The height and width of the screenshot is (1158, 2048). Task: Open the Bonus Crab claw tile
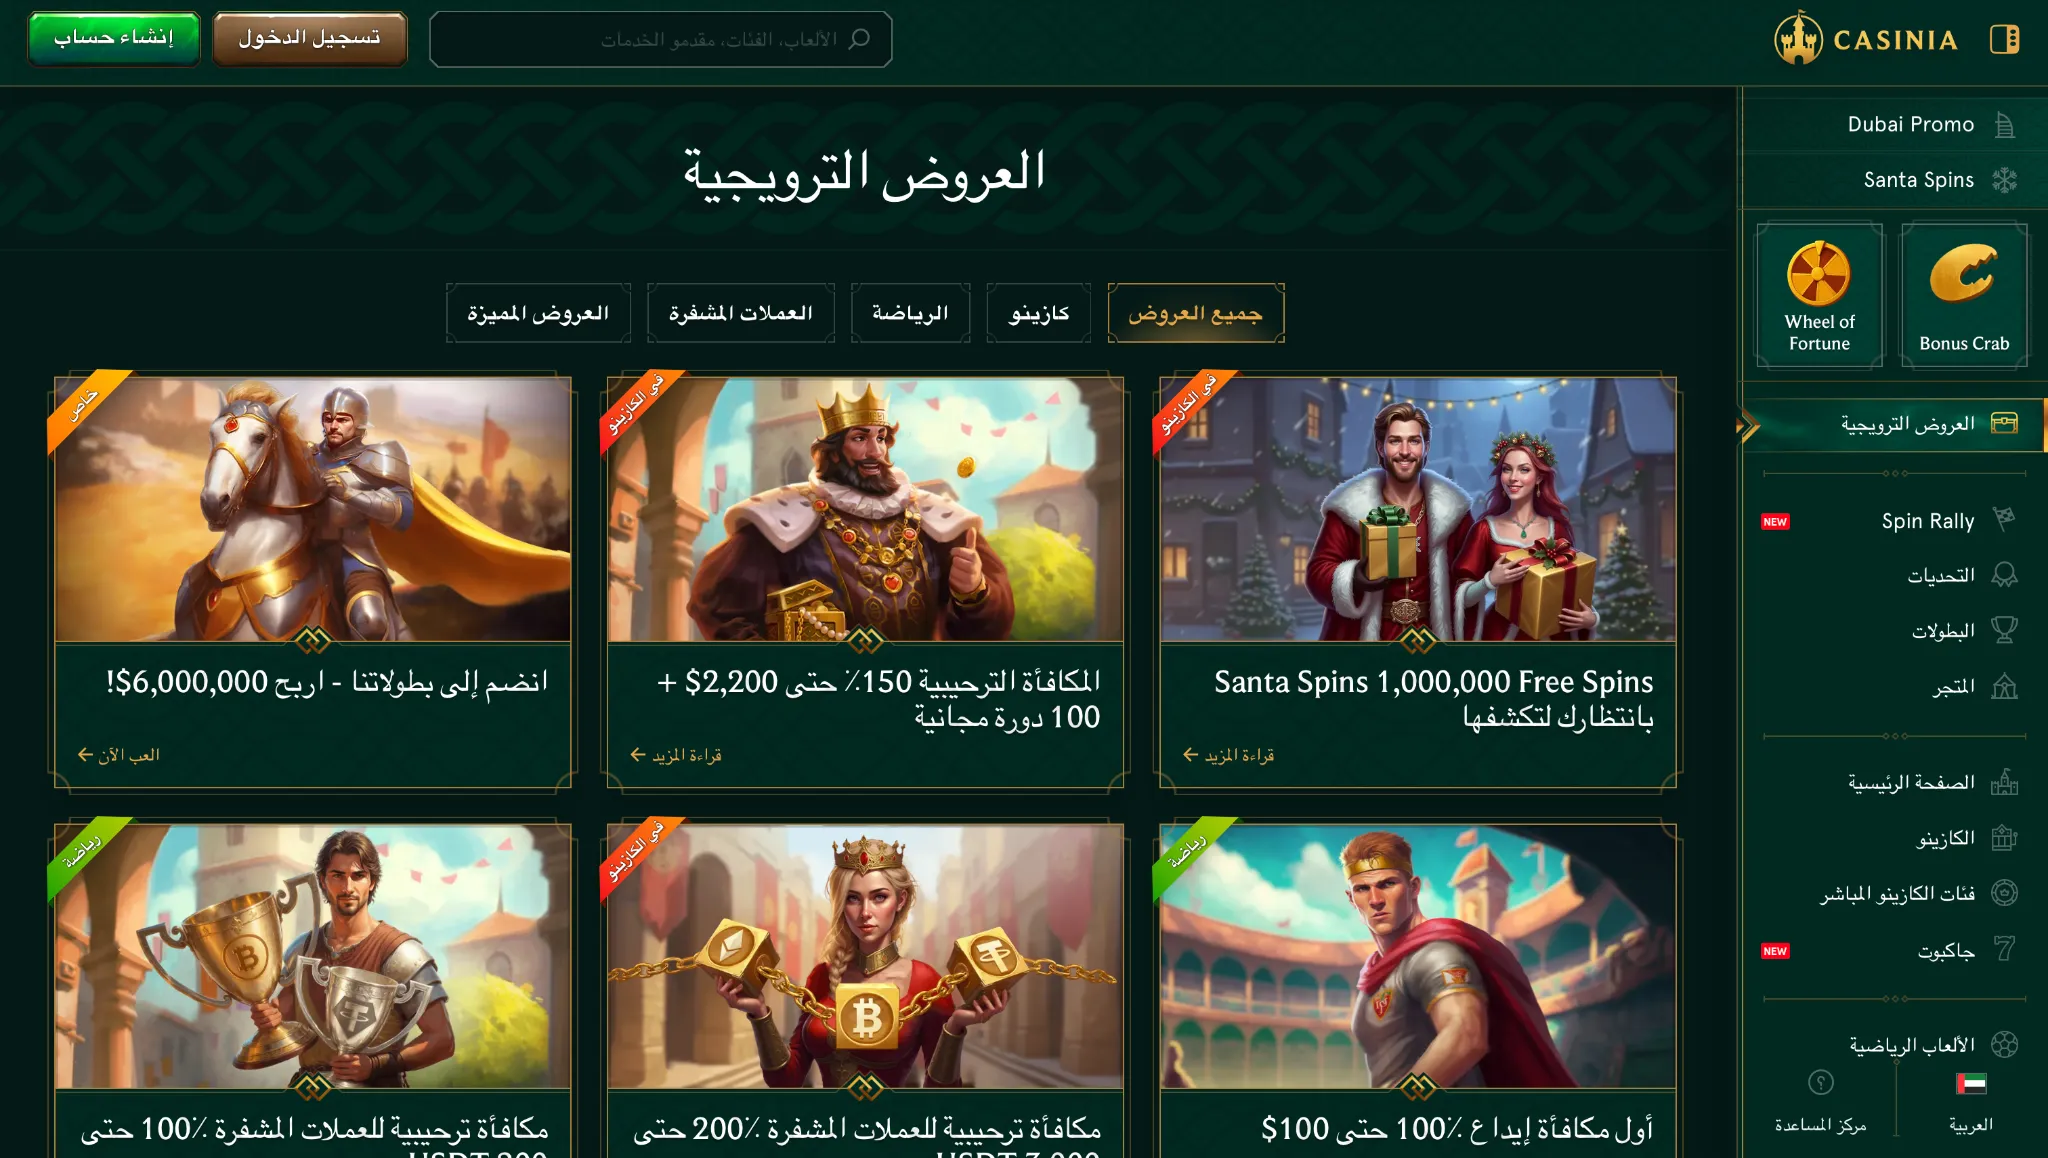(x=1964, y=296)
